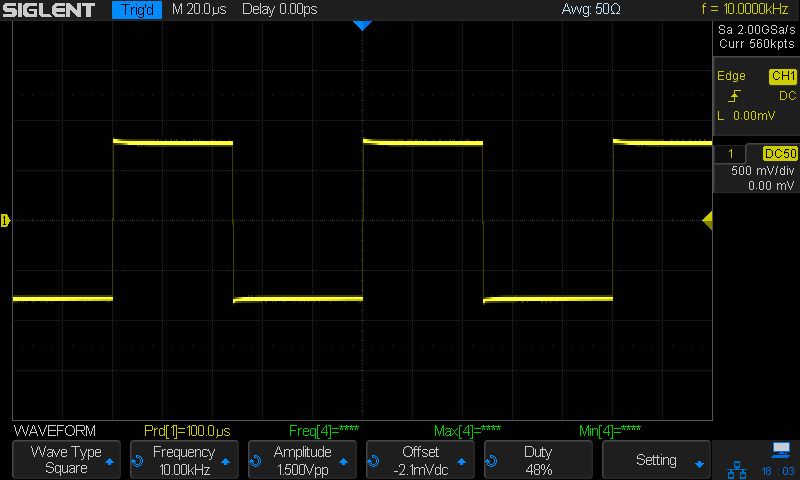The image size is (800, 480).
Task: Click the yellow trigger level arrow on right
Action: [708, 220]
